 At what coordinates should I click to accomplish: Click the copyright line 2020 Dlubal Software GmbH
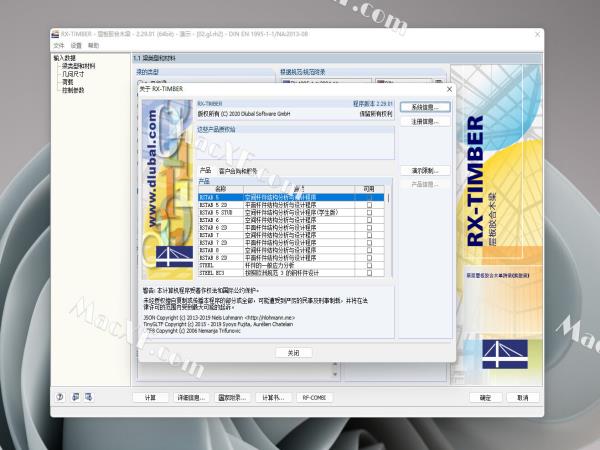point(244,114)
